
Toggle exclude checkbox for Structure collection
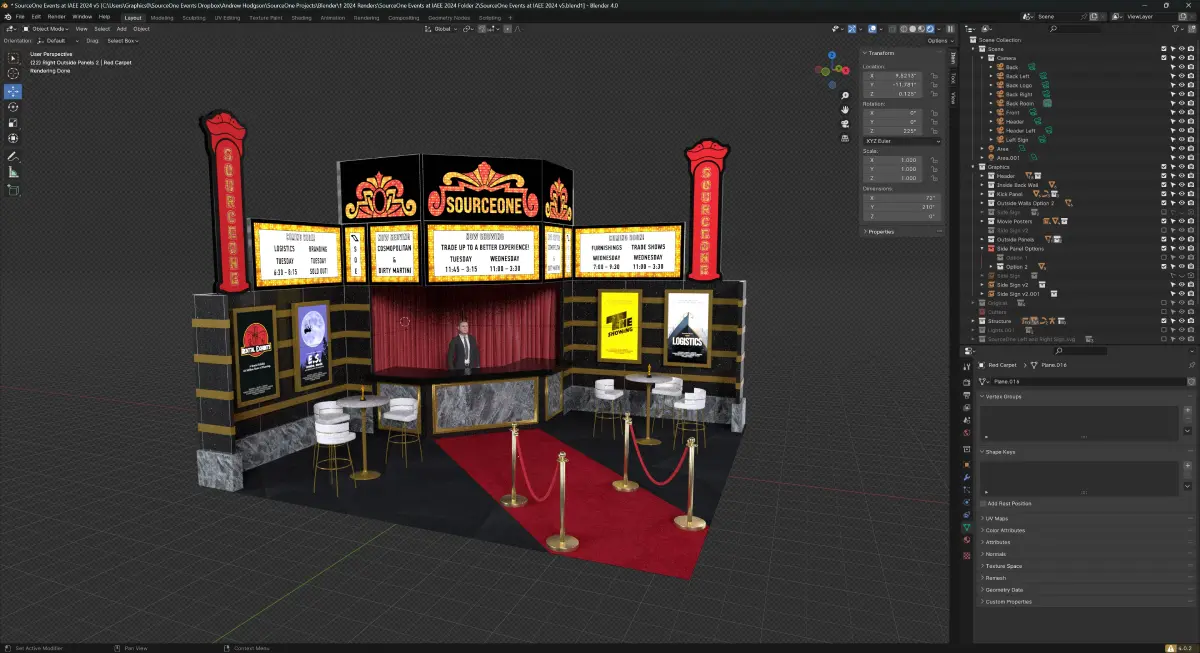(1163, 320)
